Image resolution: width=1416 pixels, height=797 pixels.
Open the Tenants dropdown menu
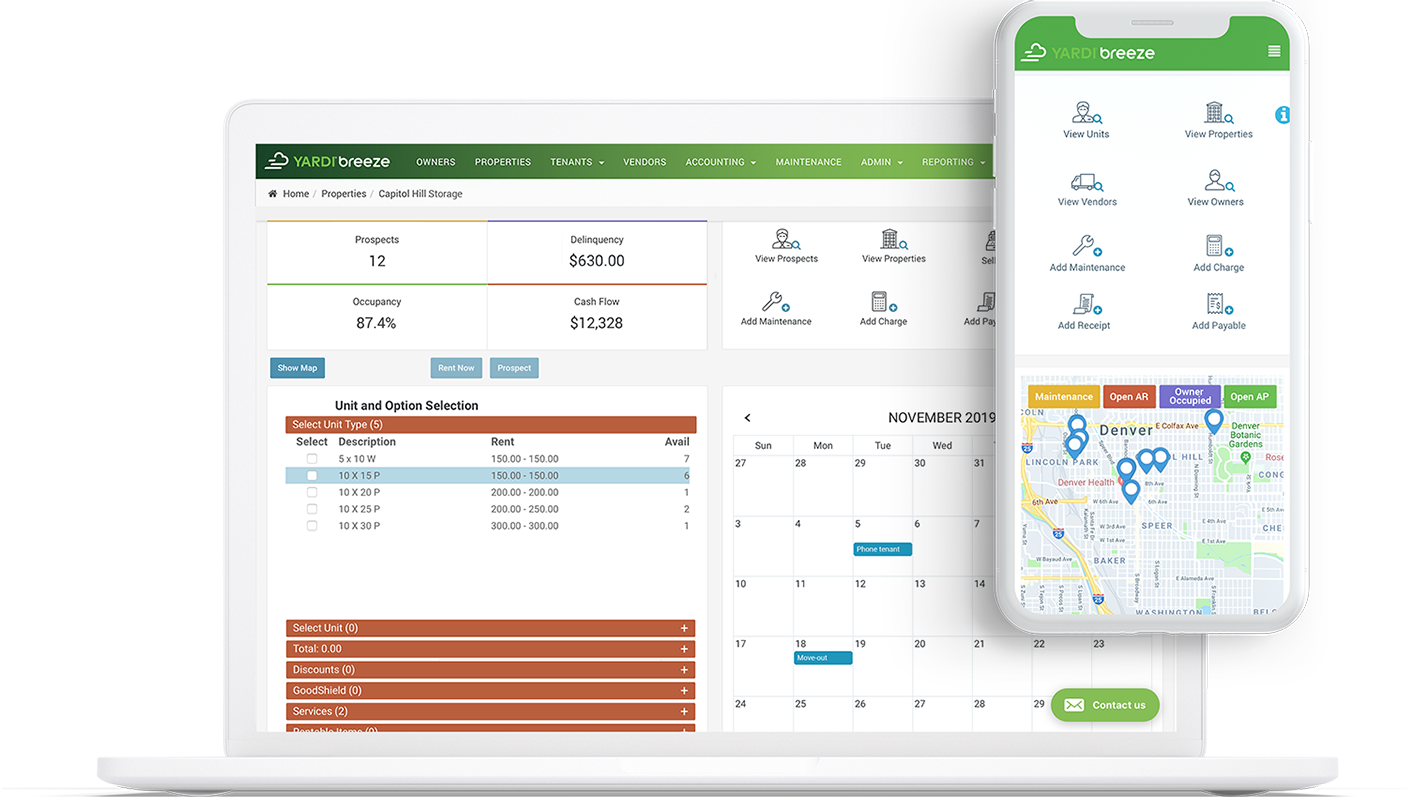577,162
